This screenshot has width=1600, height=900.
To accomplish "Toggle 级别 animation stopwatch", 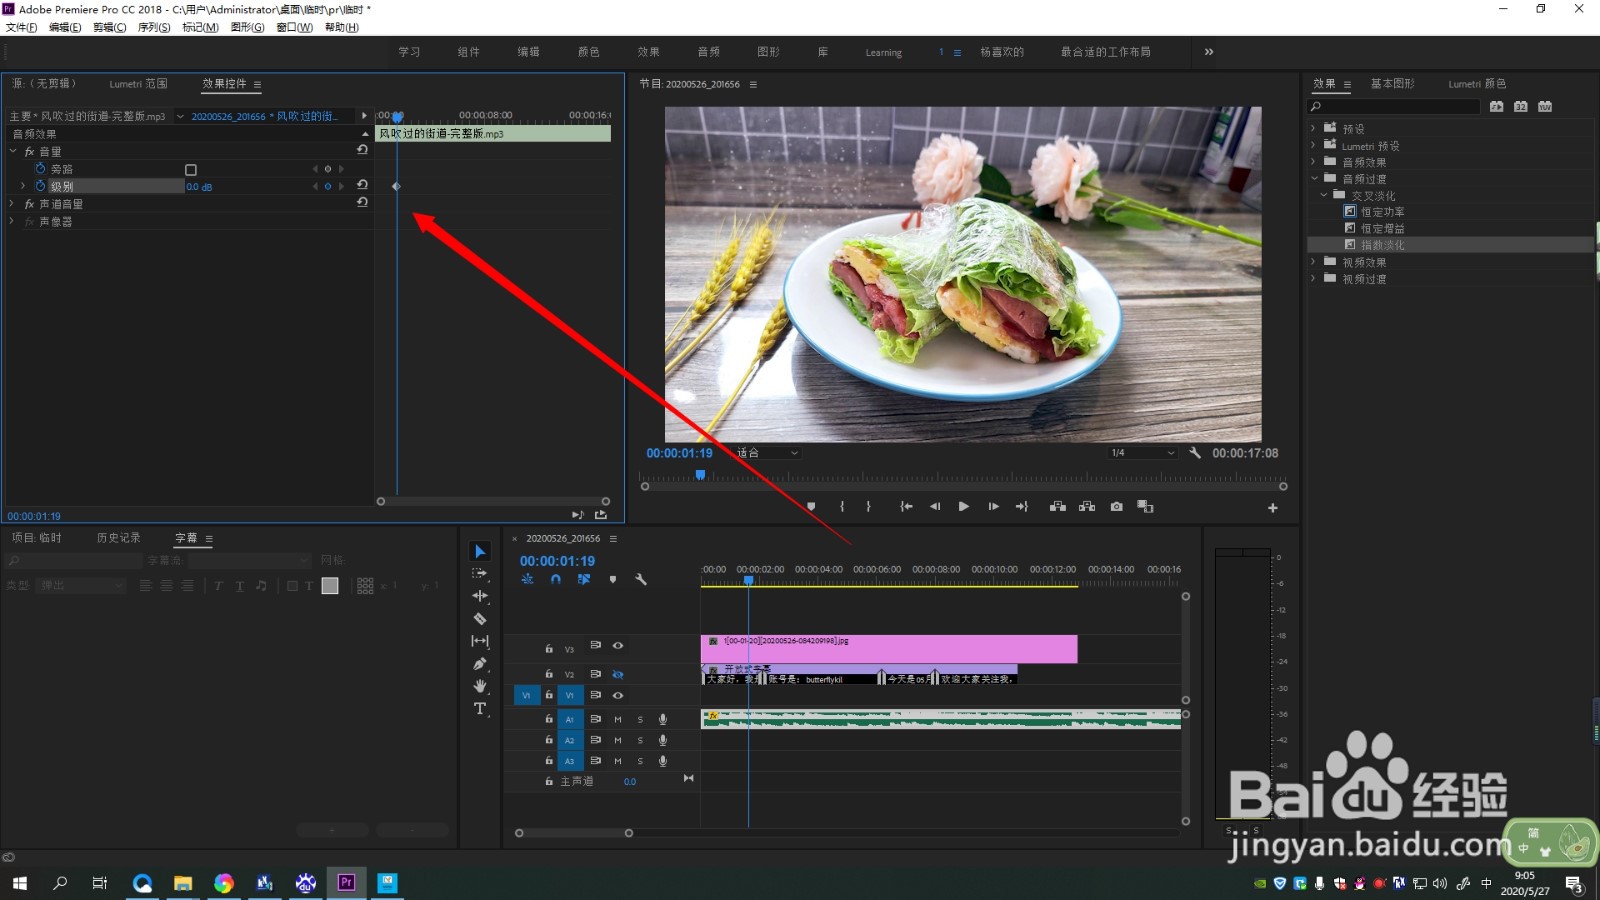I will pyautogui.click(x=41, y=186).
